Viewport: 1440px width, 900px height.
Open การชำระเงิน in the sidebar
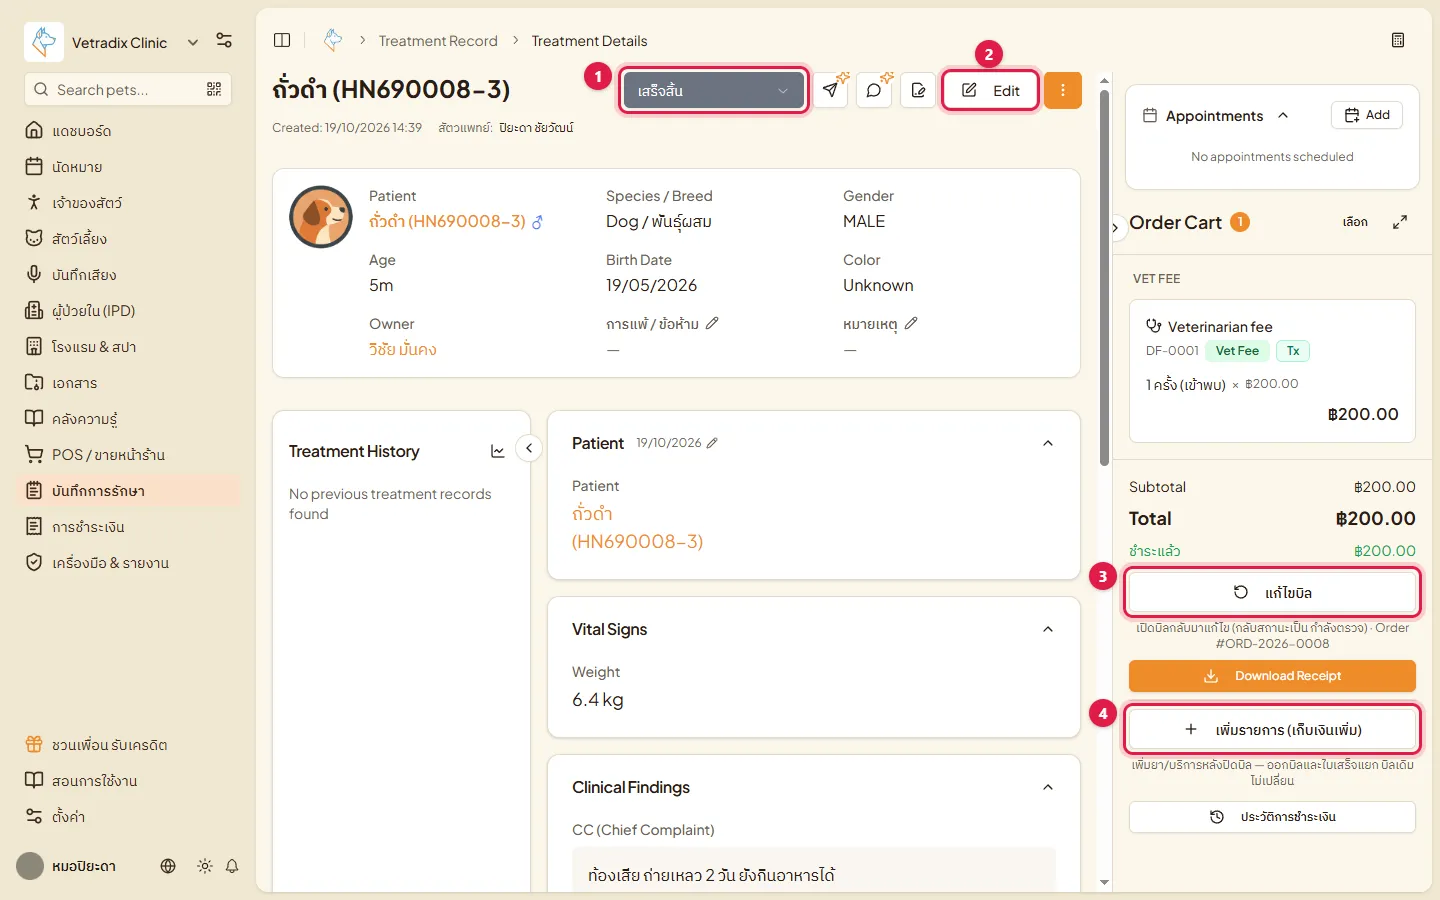[x=128, y=527]
